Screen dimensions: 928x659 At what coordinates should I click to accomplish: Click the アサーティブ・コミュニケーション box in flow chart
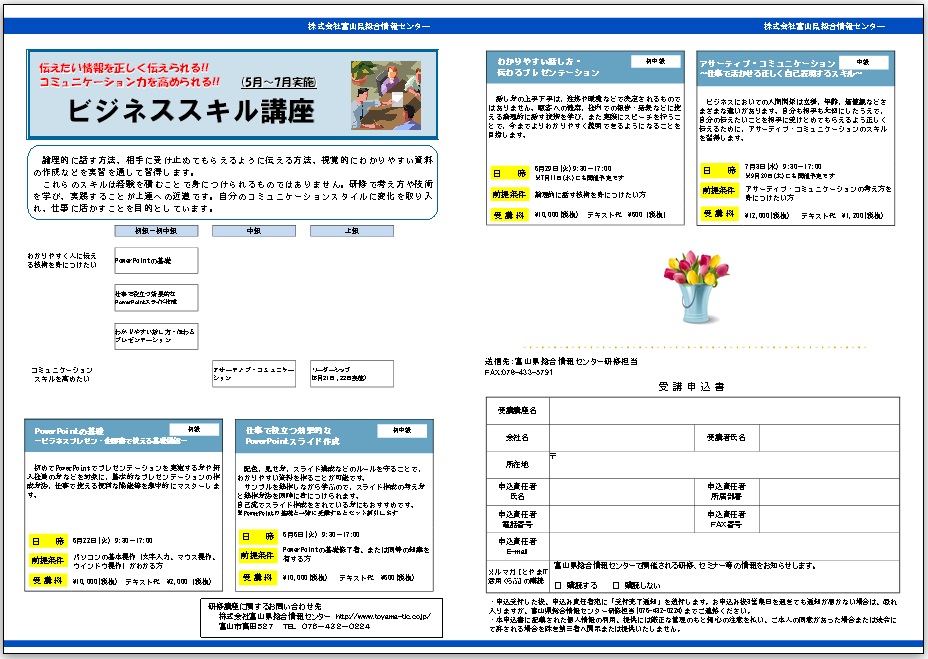click(x=254, y=374)
